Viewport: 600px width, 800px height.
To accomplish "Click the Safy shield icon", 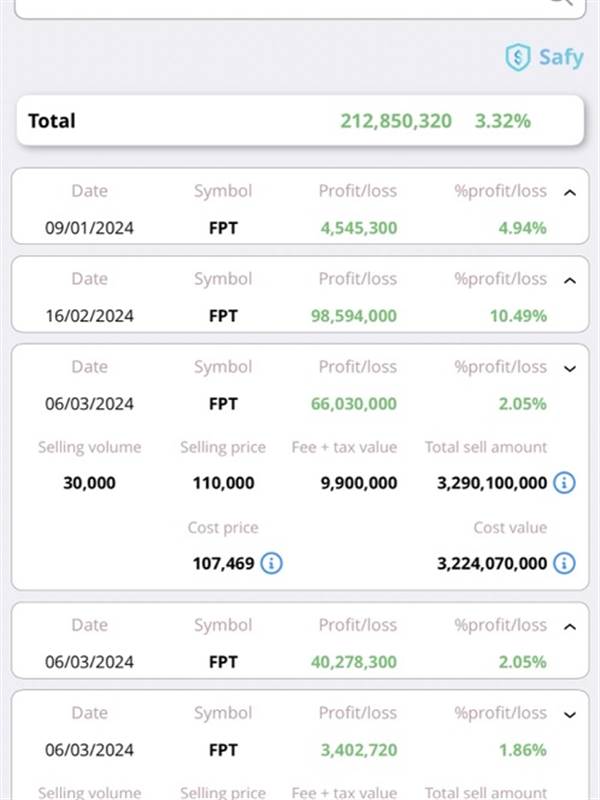I will [517, 57].
